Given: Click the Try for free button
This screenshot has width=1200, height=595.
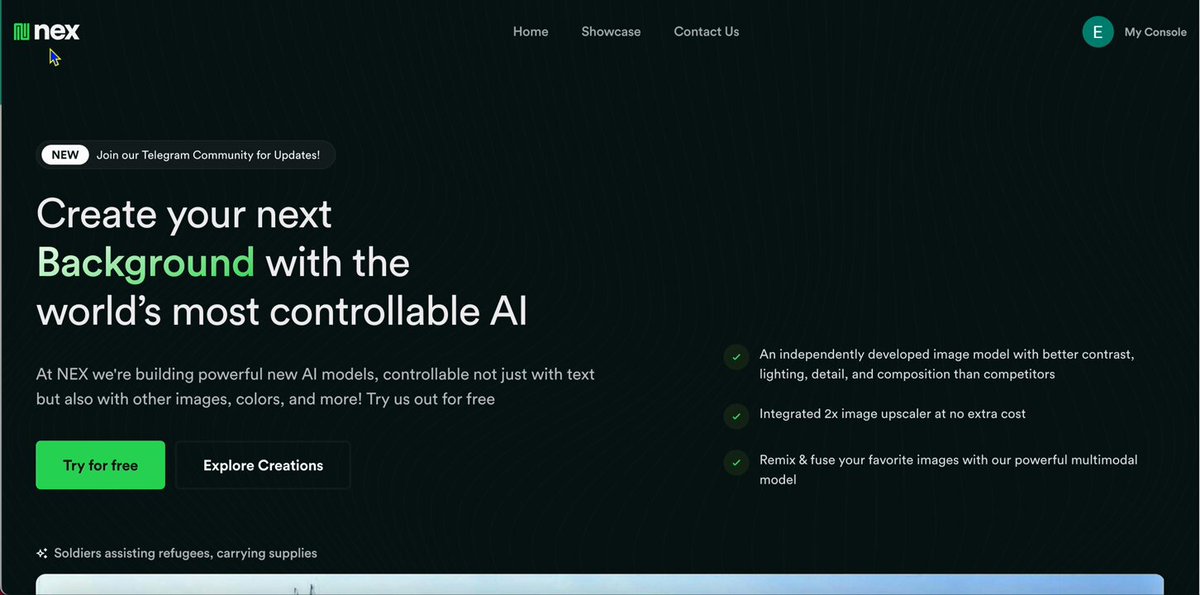Looking at the screenshot, I should pyautogui.click(x=100, y=465).
